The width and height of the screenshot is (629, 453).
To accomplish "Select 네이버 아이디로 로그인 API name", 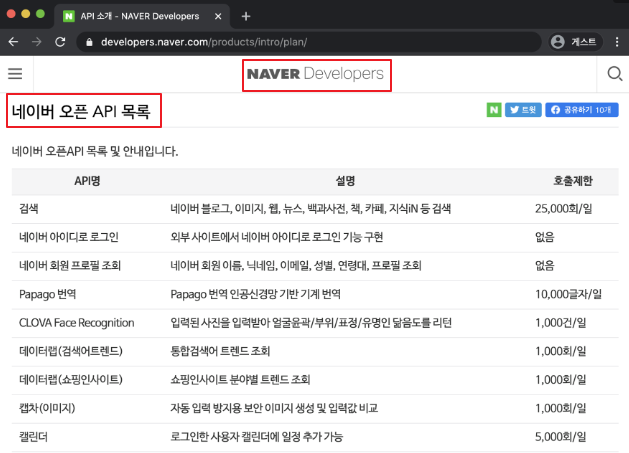I will click(69, 237).
